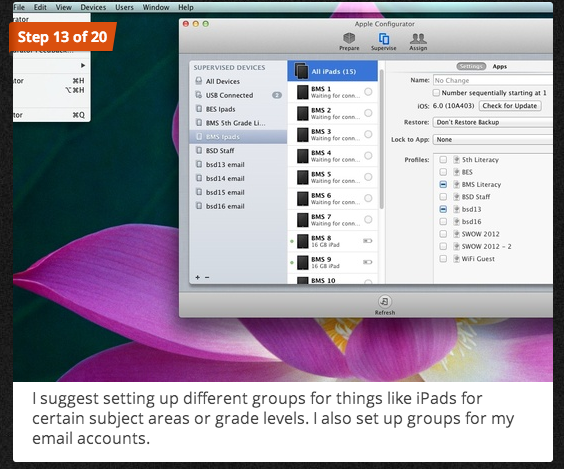
Task: Open the Restore dropdown
Action: pos(492,122)
